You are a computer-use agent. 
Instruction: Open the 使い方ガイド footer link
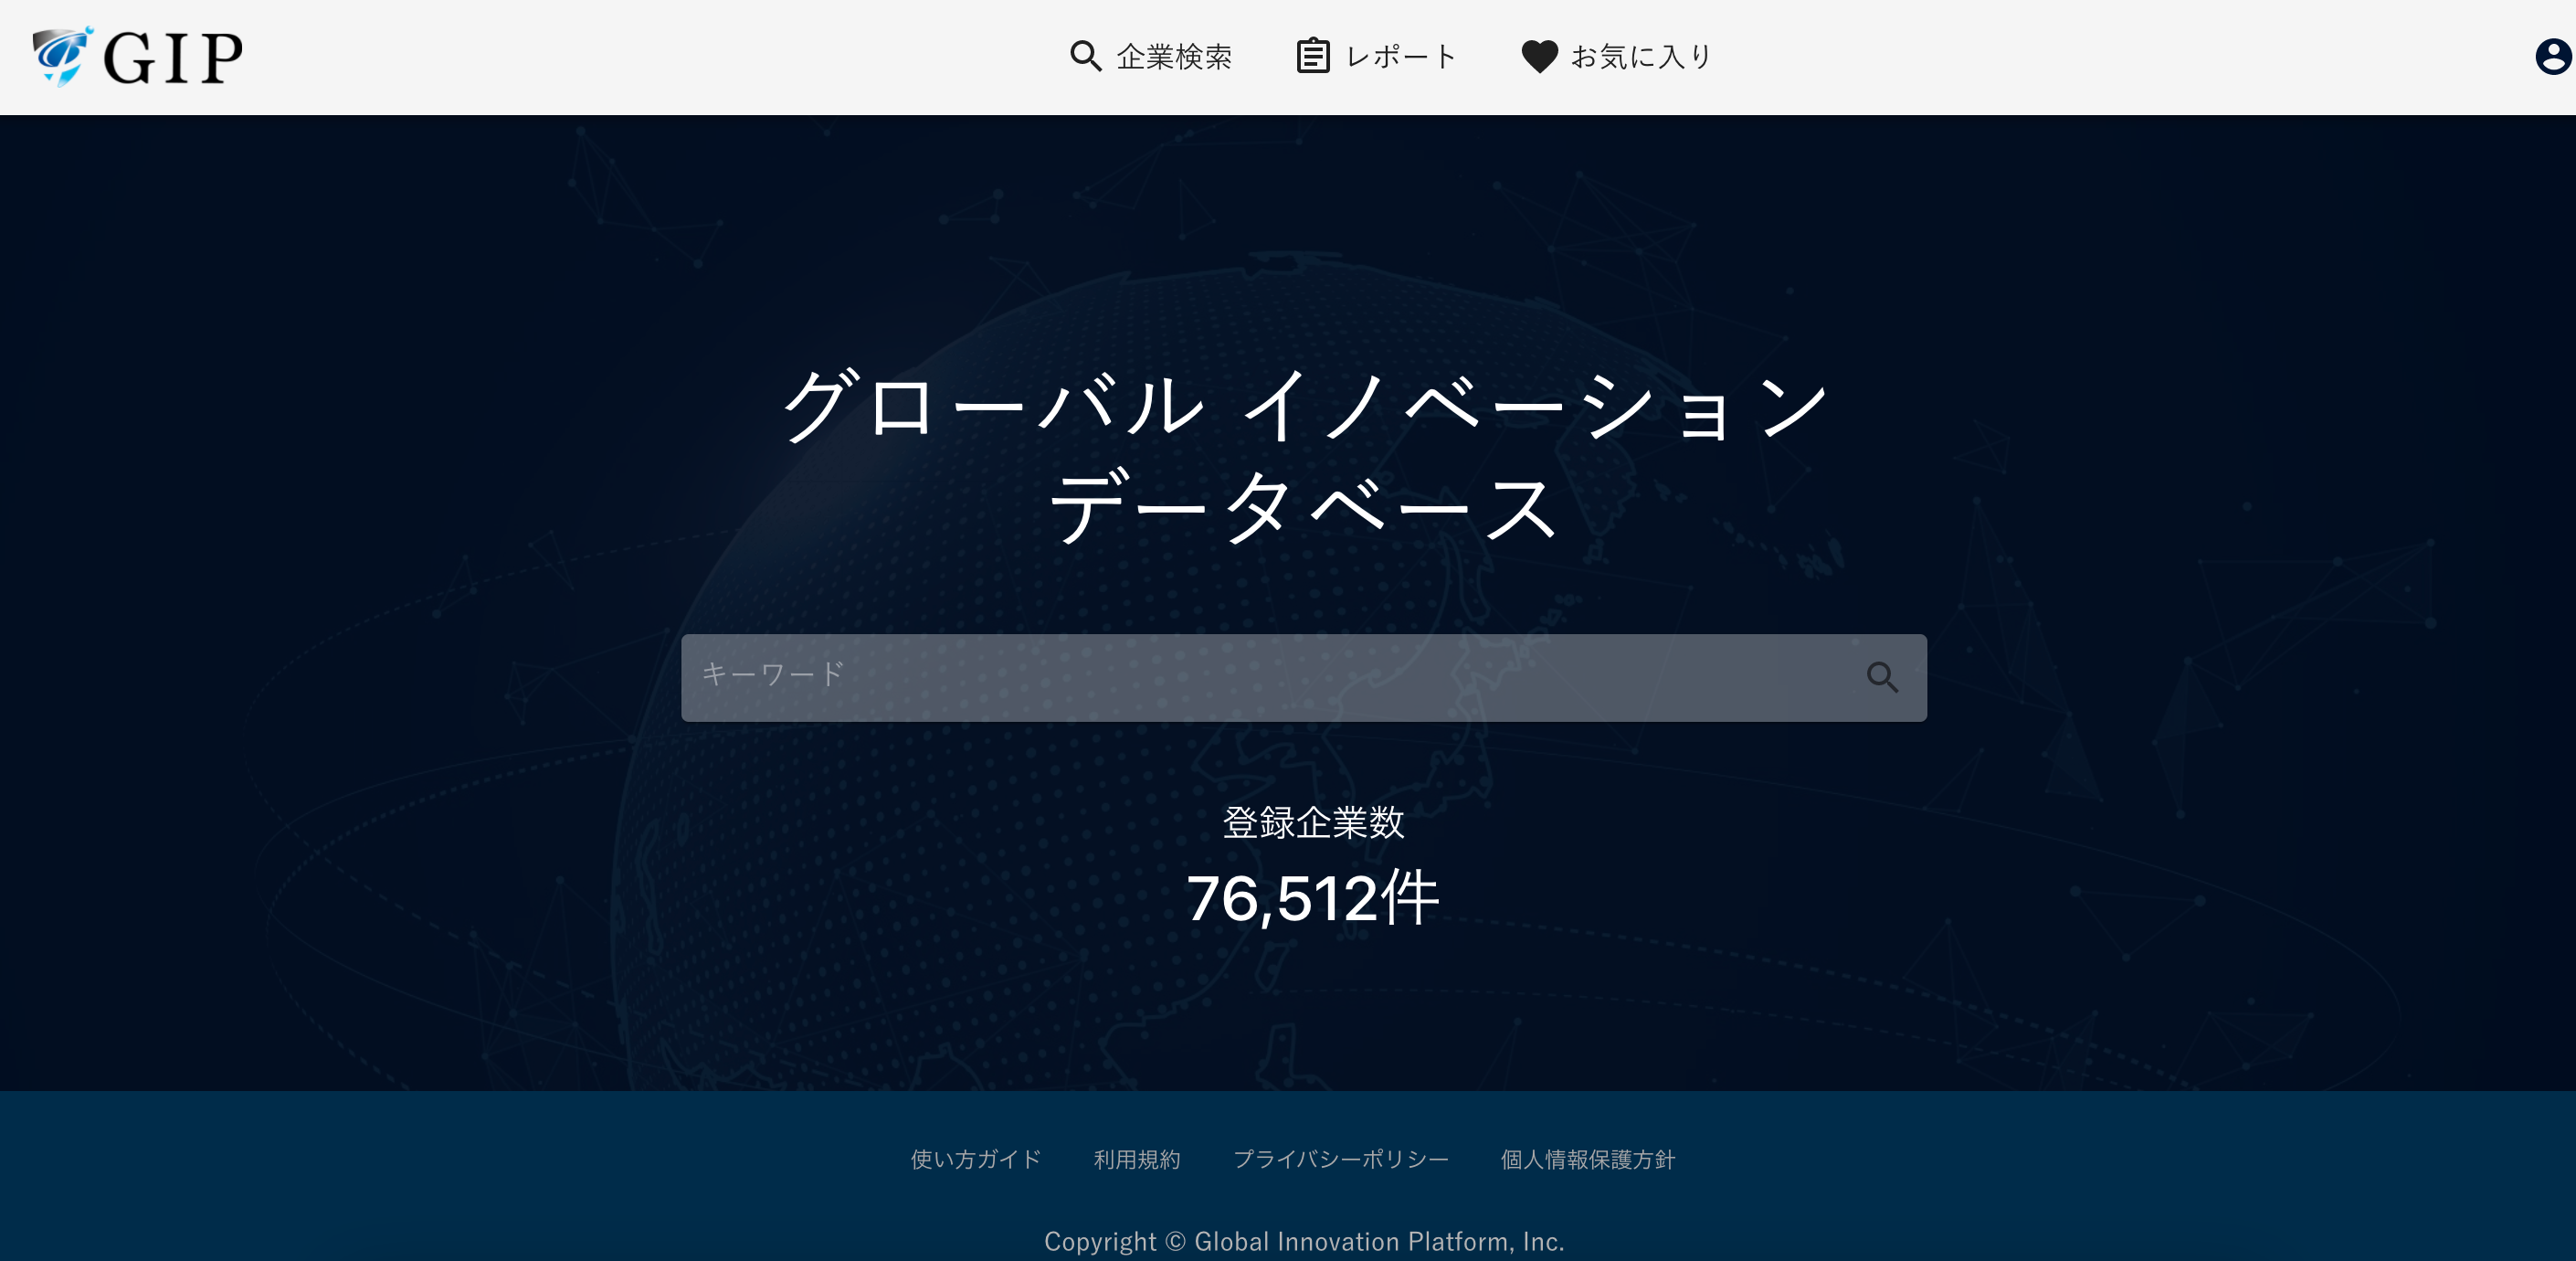click(975, 1159)
